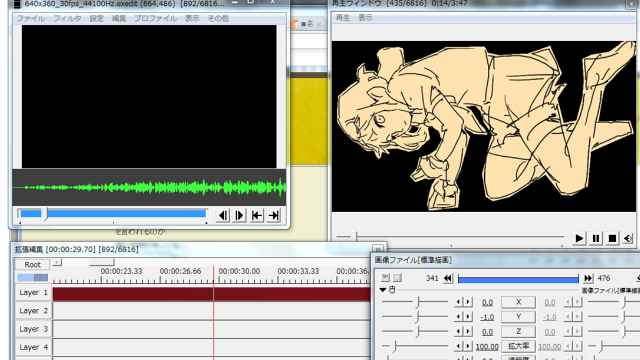Click the left Y value -1.0
Screen dimensions: 640x360
[x=487, y=317]
